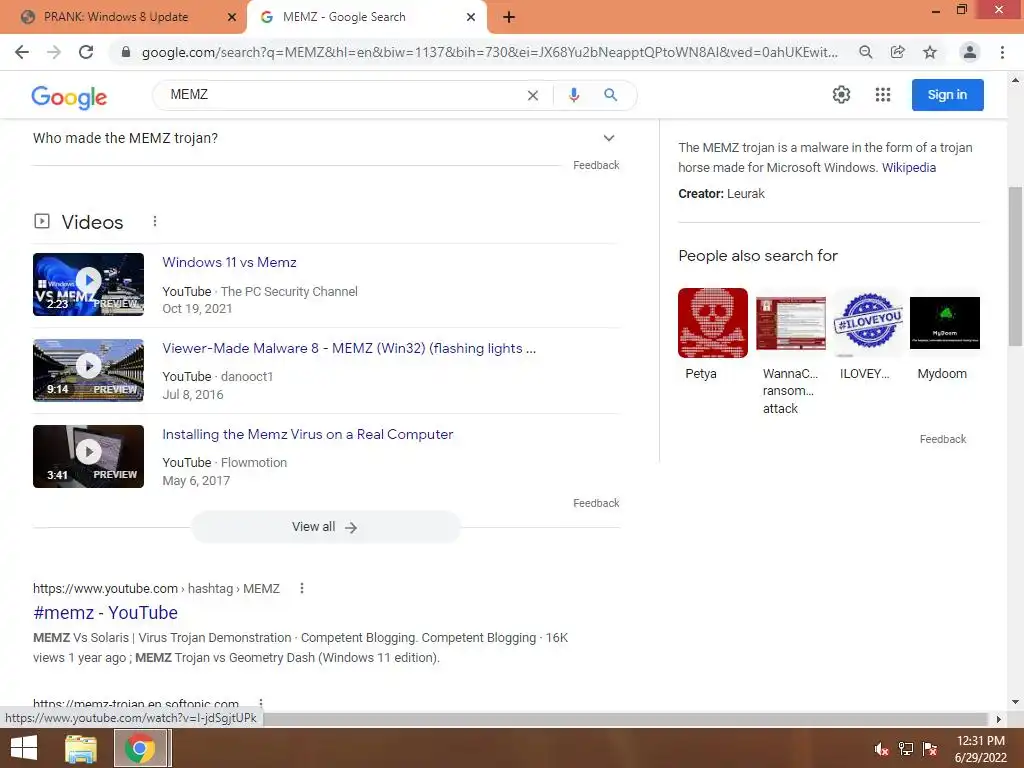1024x768 pixels.
Task: View site info lock icon
Action: [x=126, y=52]
